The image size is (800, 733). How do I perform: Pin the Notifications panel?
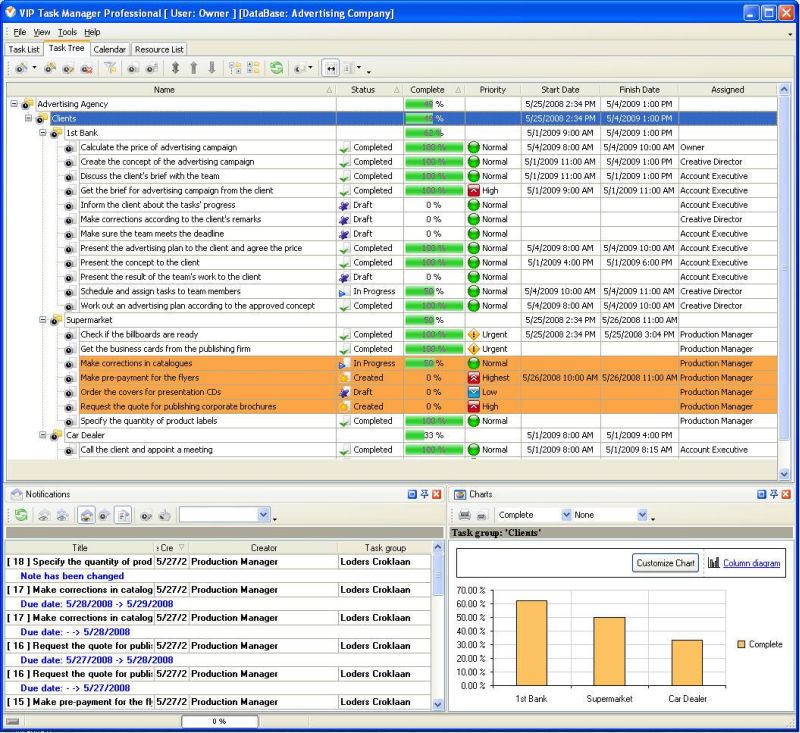tap(424, 494)
